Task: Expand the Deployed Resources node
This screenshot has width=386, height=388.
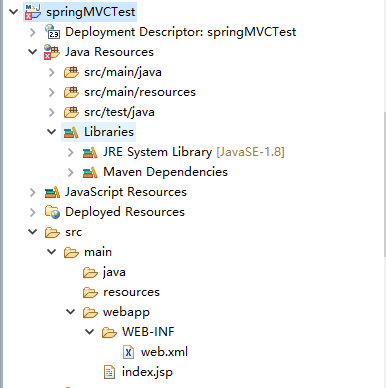Action: coord(33,212)
